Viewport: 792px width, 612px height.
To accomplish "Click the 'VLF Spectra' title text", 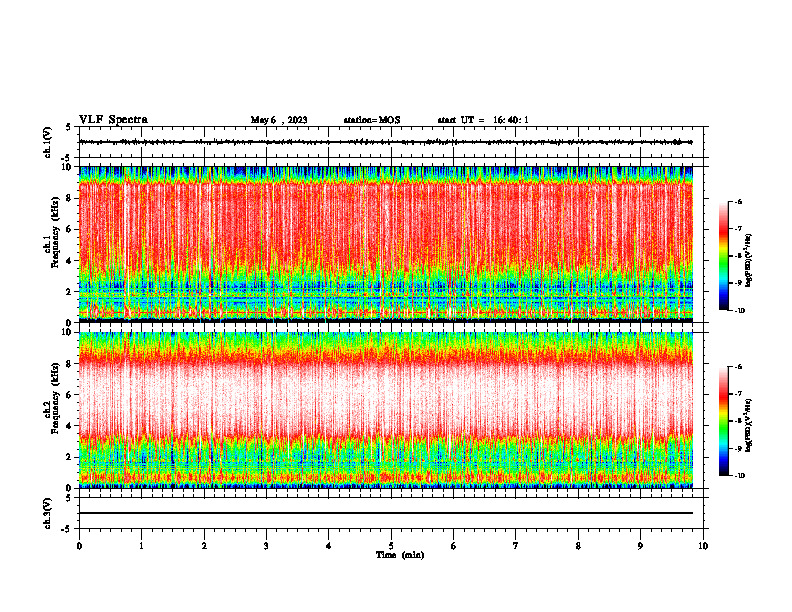I will (x=113, y=120).
